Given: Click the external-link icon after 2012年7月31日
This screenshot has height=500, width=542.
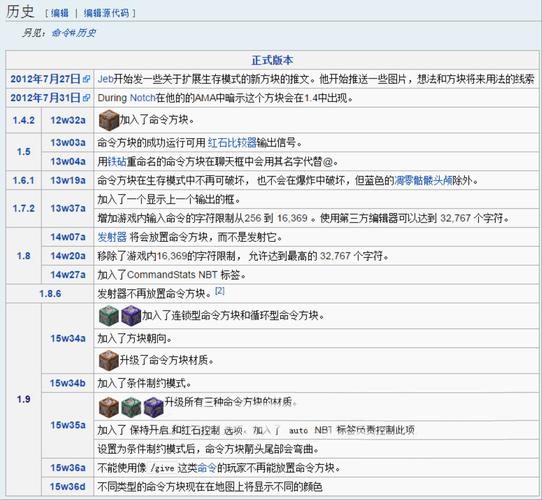Looking at the screenshot, I should point(86,98).
